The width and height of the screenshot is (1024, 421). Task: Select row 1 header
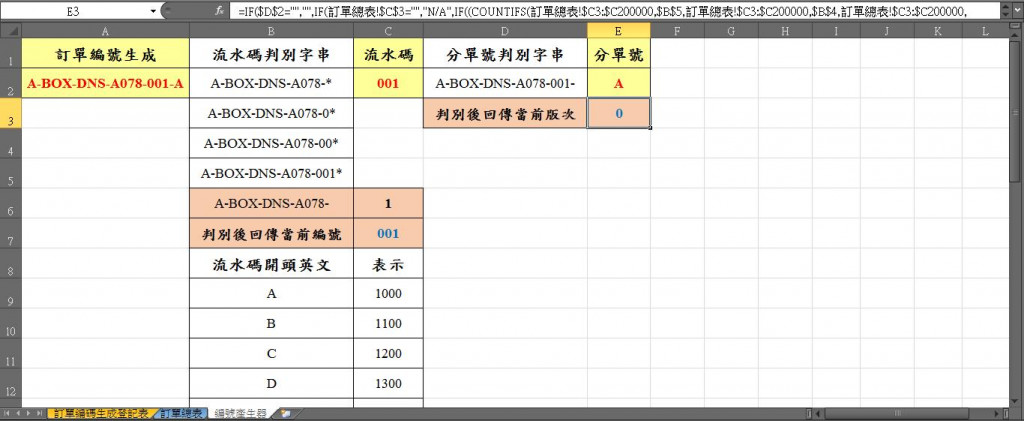click(12, 53)
